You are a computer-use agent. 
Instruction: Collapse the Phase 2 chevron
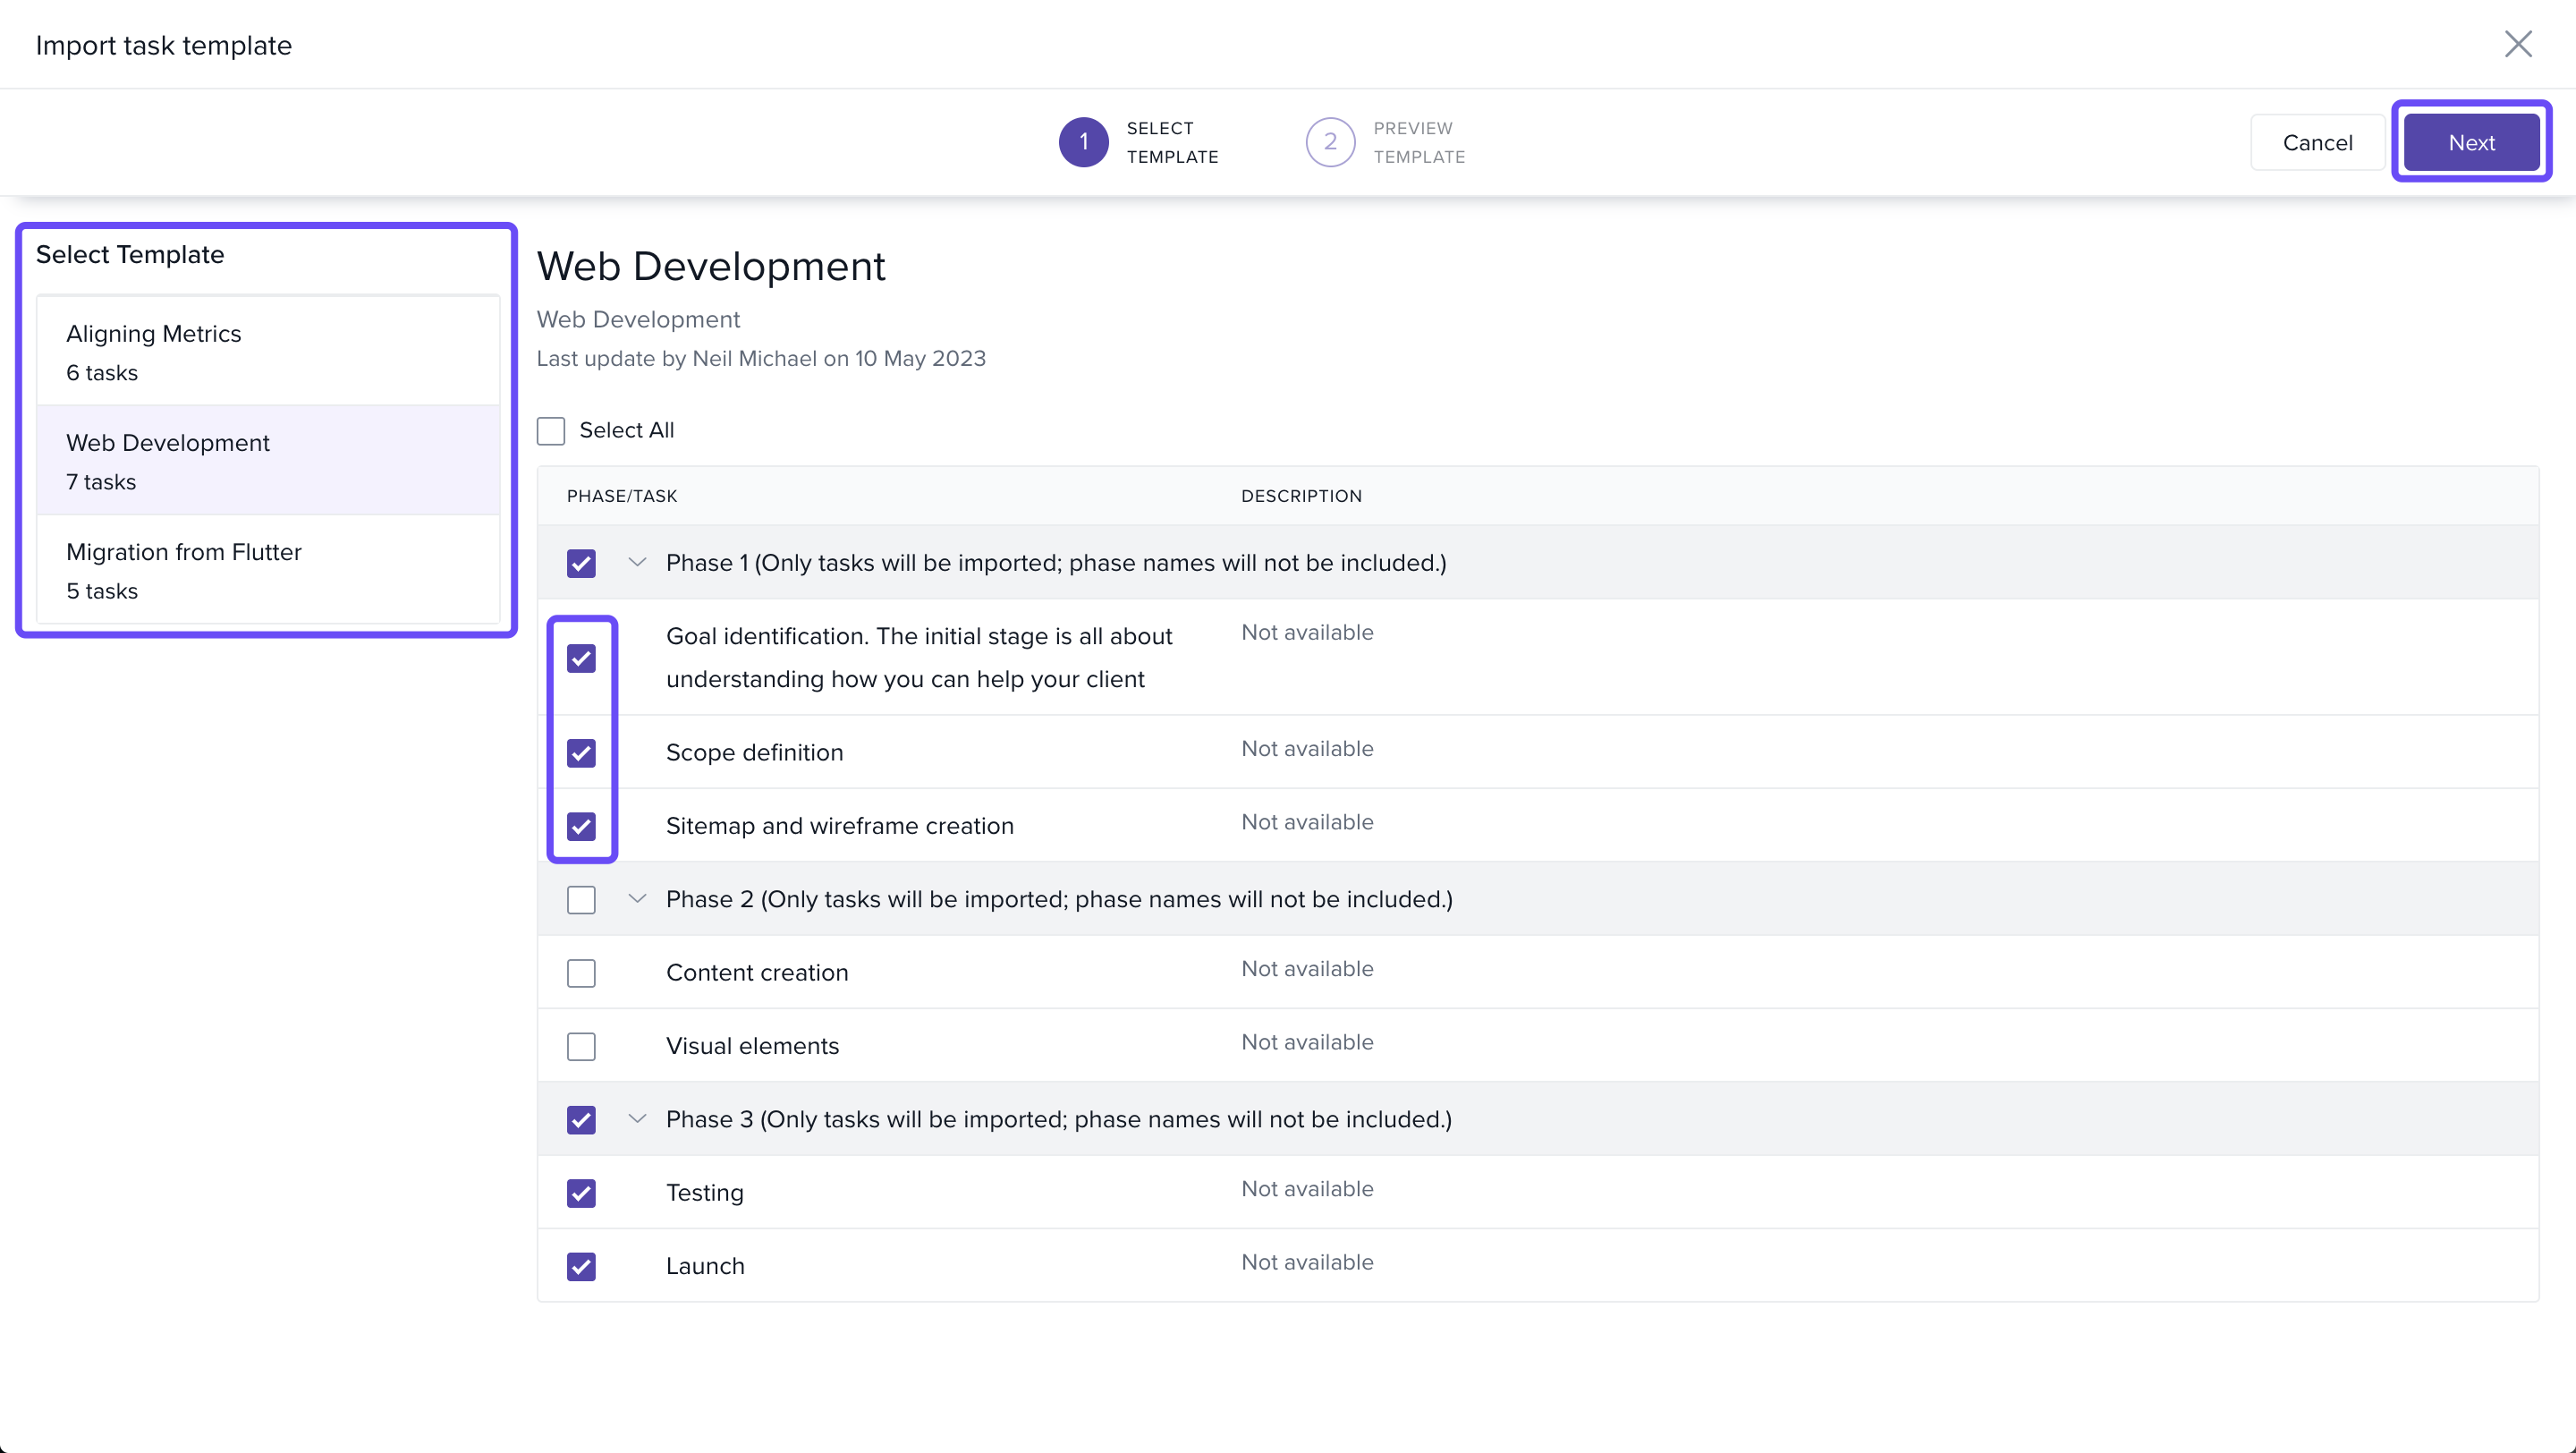click(637, 899)
